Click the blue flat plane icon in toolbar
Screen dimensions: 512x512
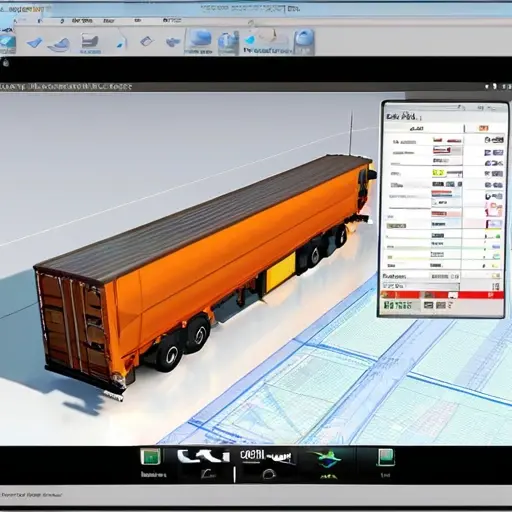click(35, 43)
